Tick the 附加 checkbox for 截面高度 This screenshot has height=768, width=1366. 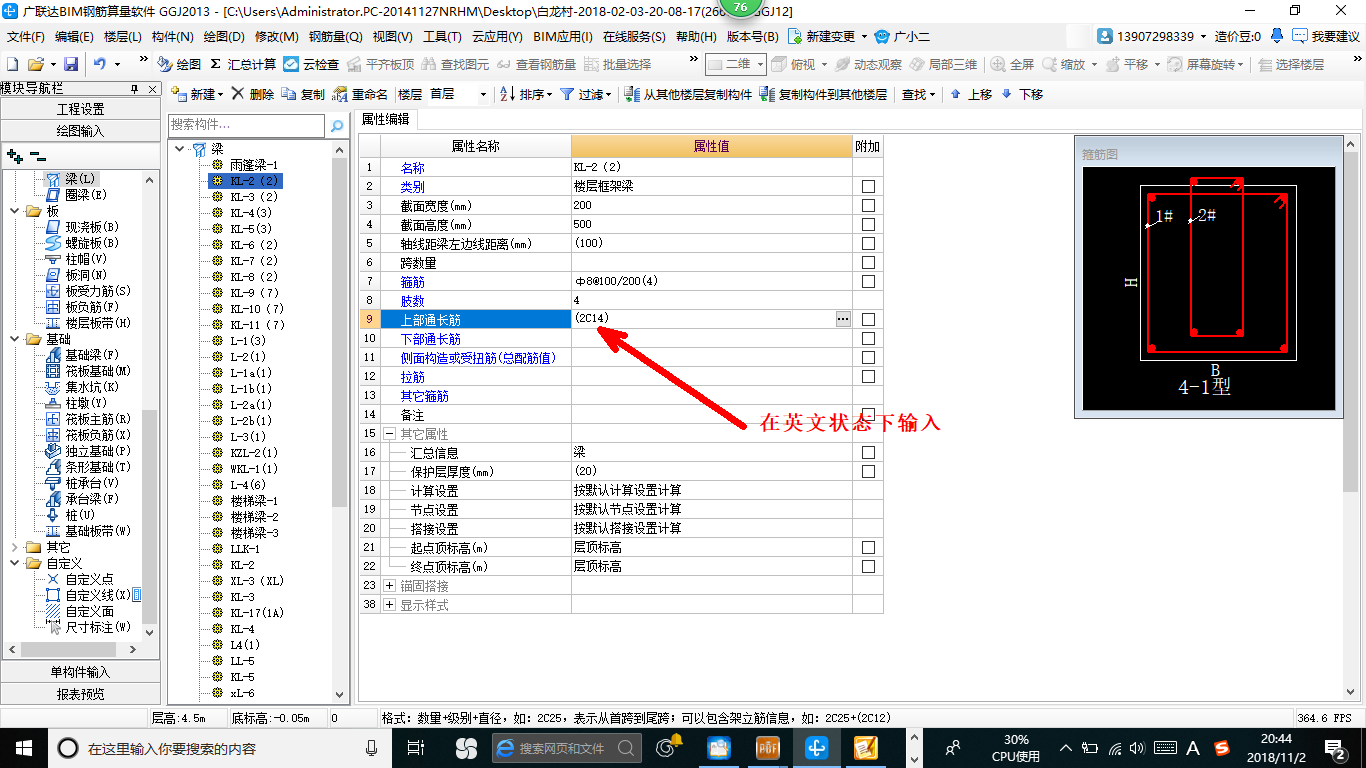pyautogui.click(x=868, y=225)
